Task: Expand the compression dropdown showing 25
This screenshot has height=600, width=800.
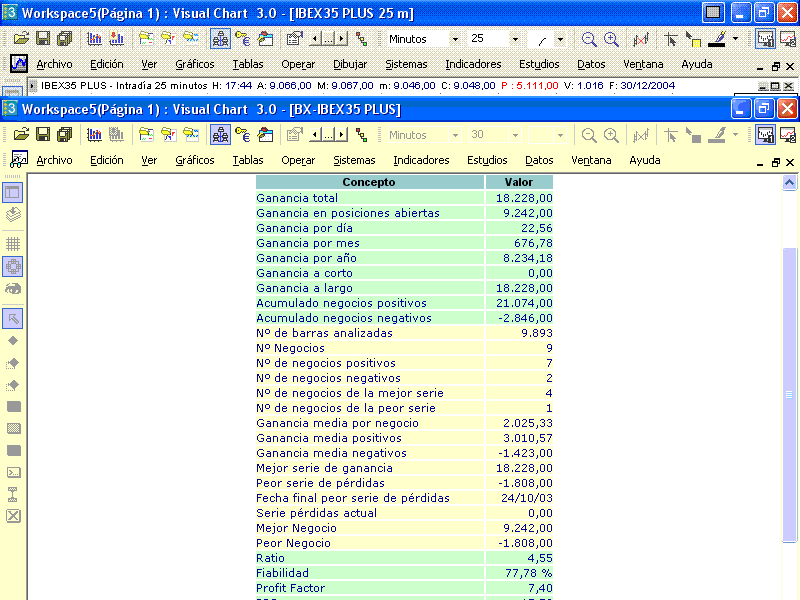Action: [x=515, y=39]
